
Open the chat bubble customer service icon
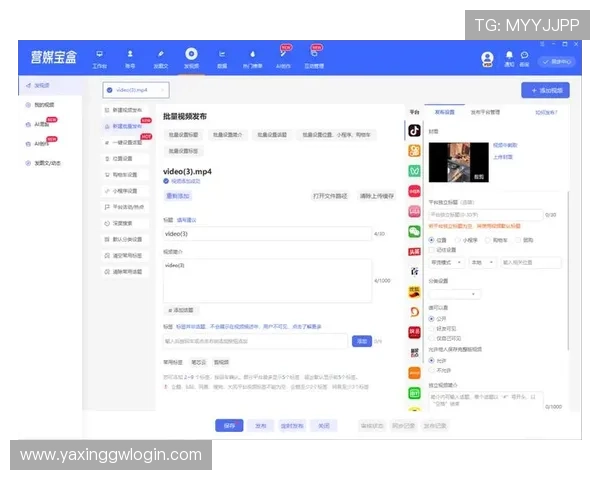[524, 55]
